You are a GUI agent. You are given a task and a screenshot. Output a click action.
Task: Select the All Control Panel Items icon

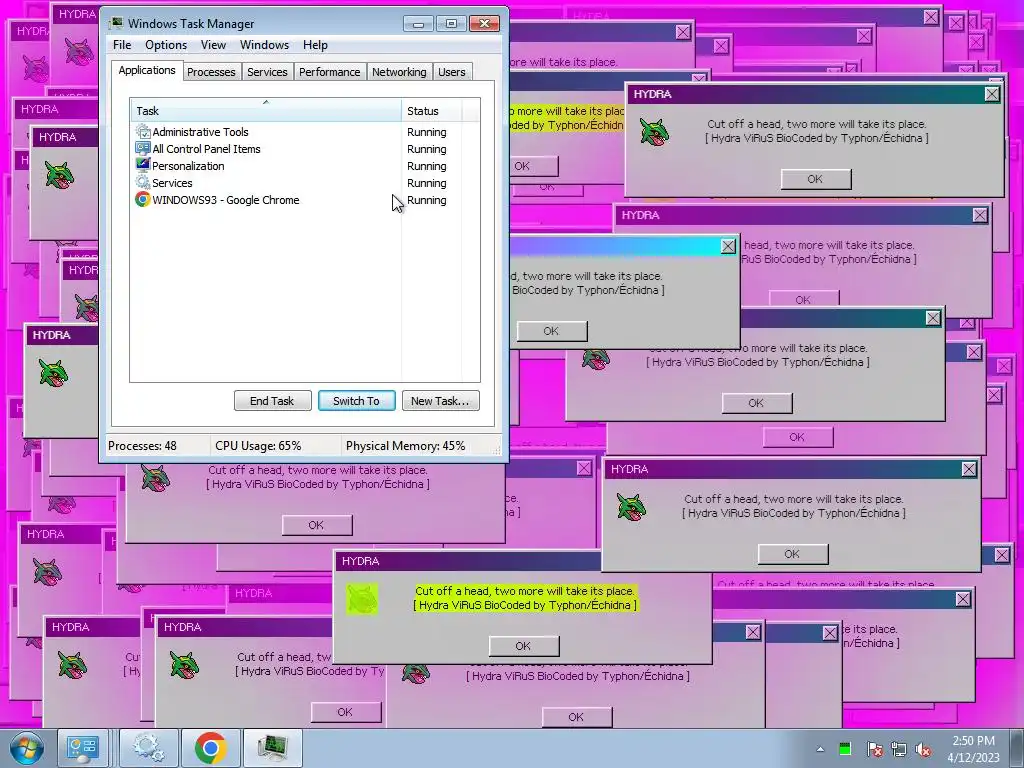pos(143,149)
